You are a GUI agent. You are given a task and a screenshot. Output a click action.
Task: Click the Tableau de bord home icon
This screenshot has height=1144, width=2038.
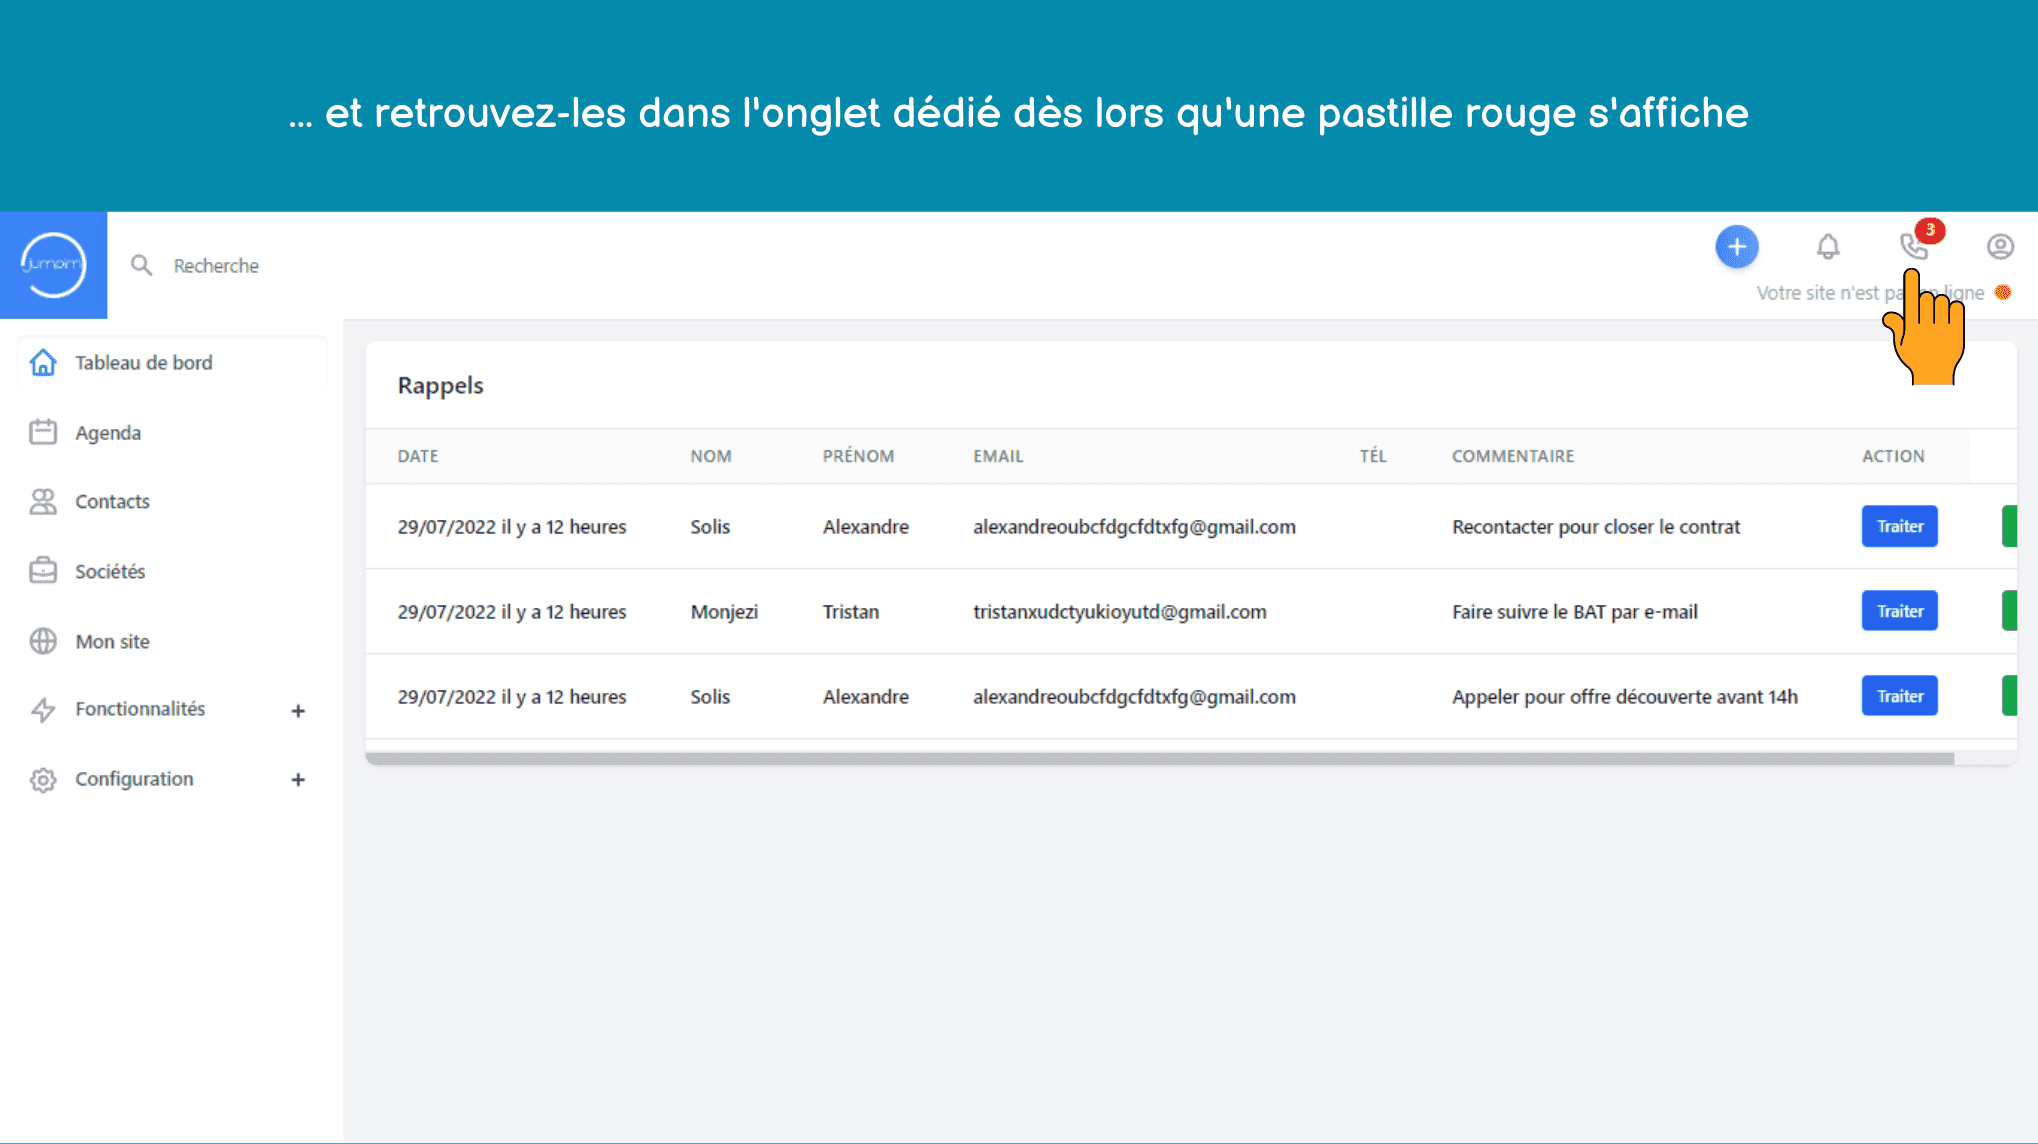(43, 362)
